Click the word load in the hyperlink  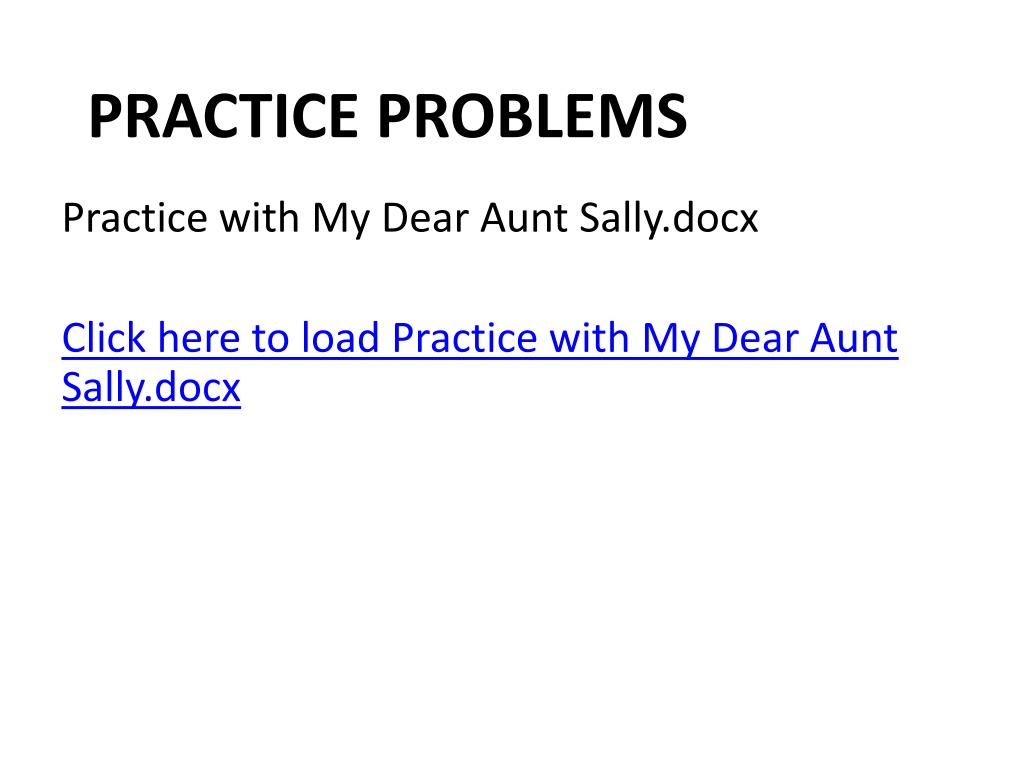(340, 338)
